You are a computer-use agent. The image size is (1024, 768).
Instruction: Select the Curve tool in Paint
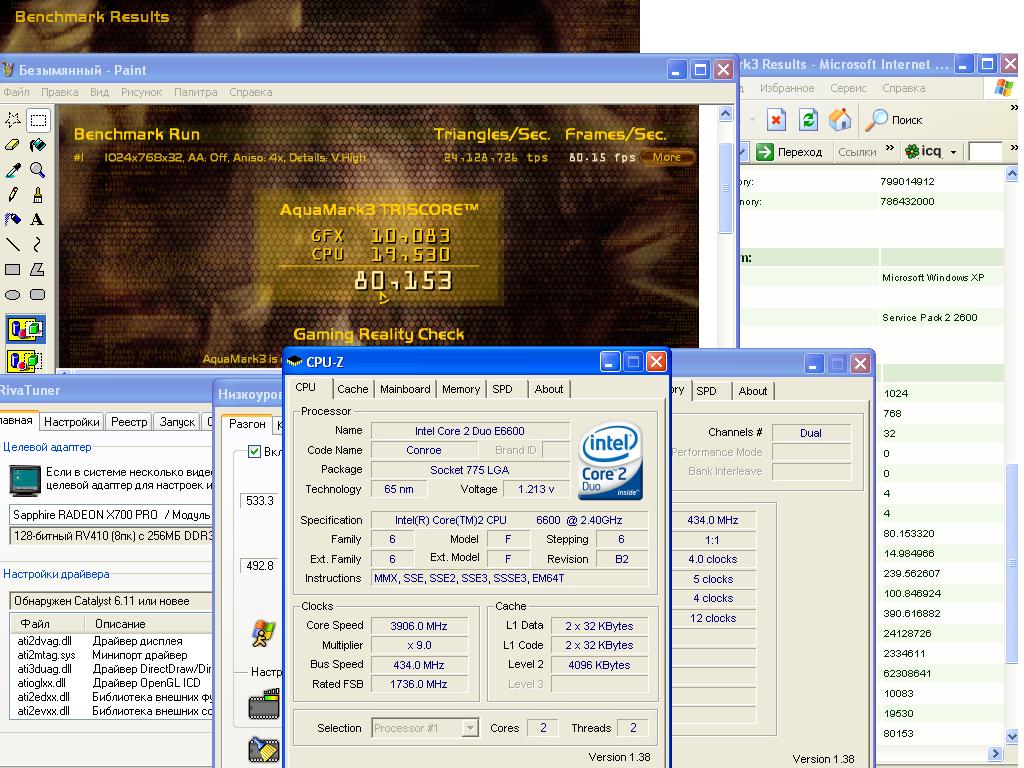38,244
